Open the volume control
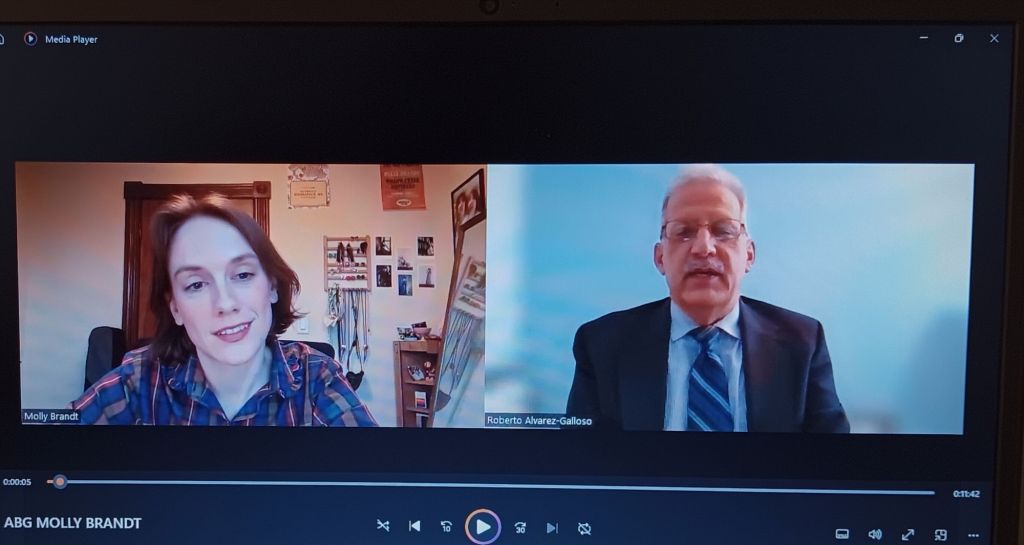The image size is (1024, 545). click(x=875, y=534)
